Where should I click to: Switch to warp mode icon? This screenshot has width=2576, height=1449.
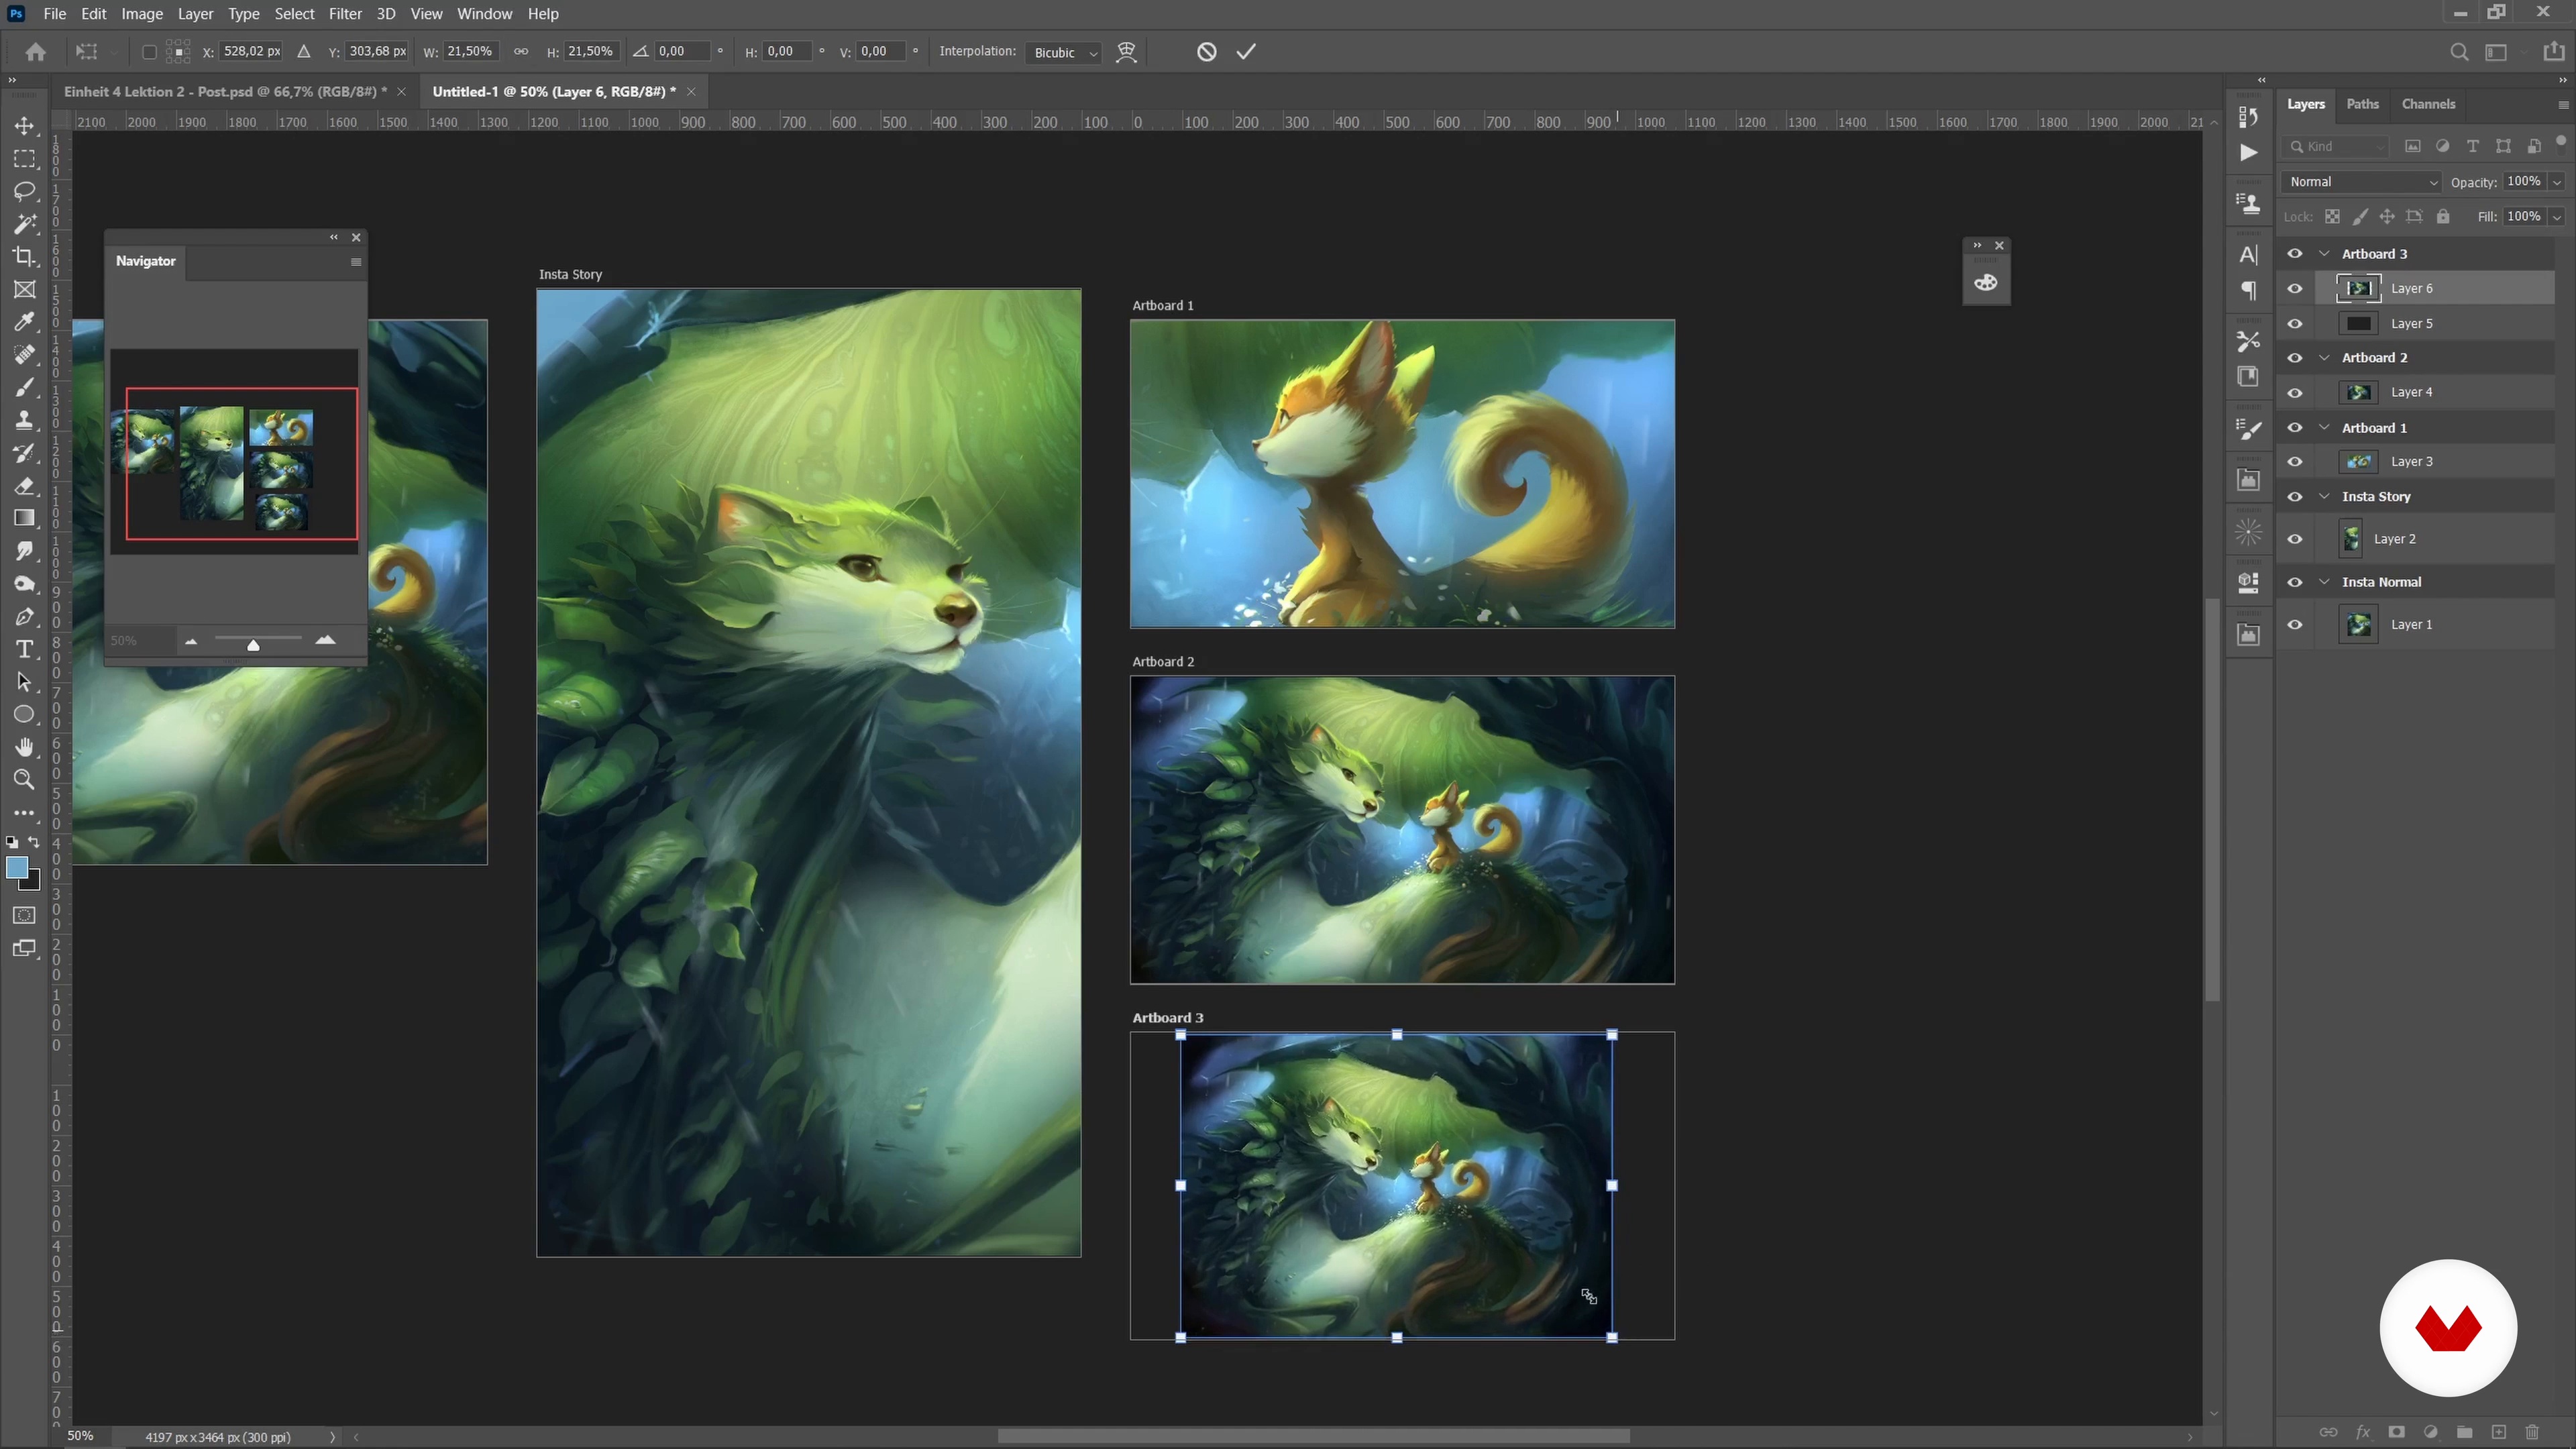tap(1127, 52)
